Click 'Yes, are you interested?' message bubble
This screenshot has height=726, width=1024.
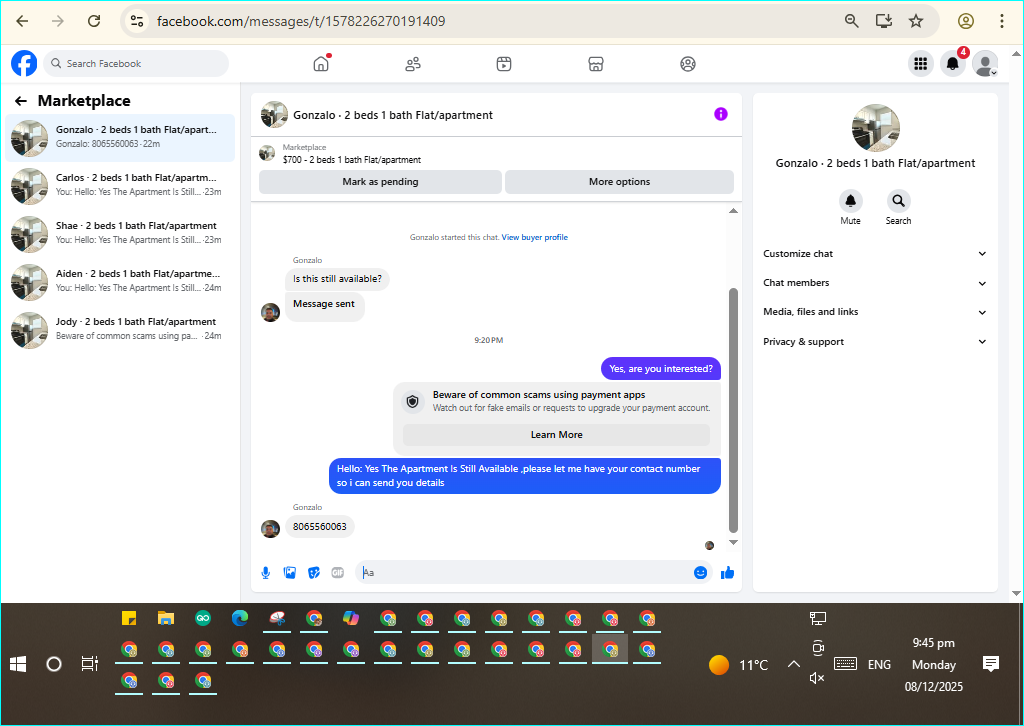661,369
